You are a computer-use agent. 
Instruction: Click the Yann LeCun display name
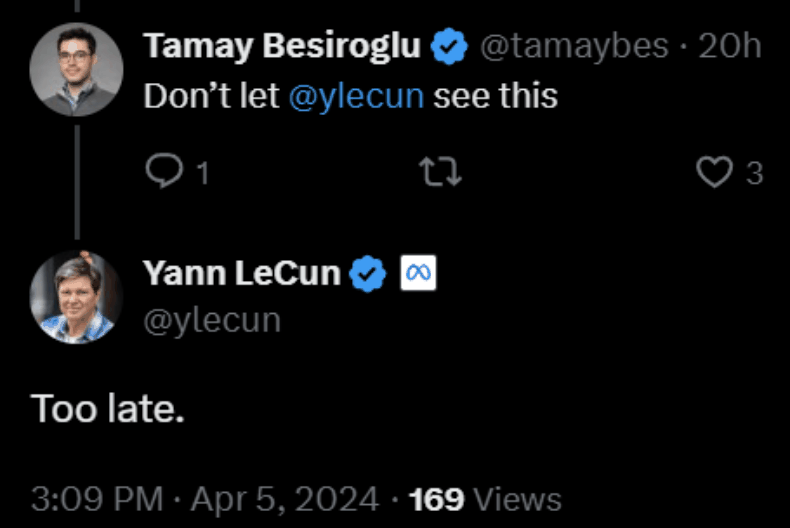241,273
